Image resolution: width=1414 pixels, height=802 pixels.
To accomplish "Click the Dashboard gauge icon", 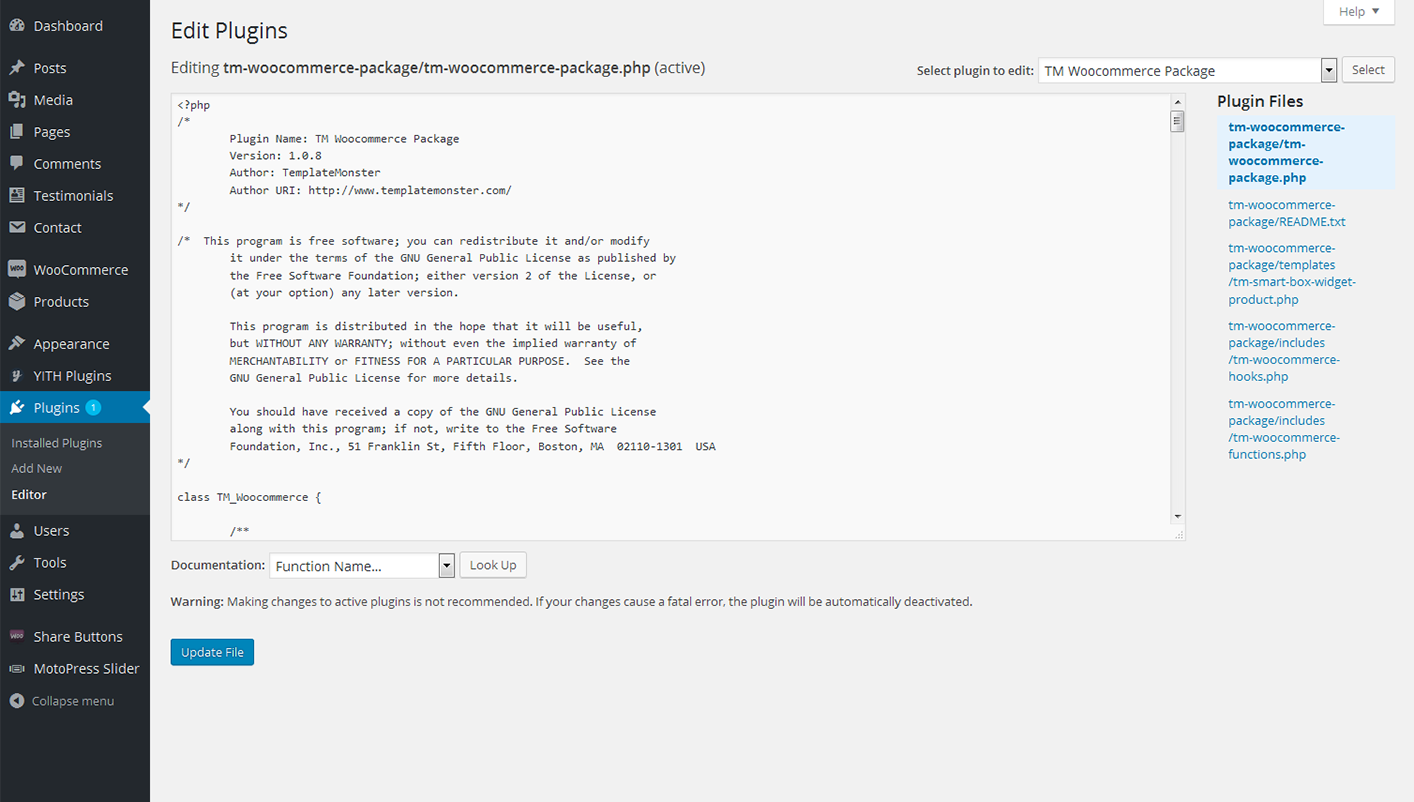I will [17, 26].
